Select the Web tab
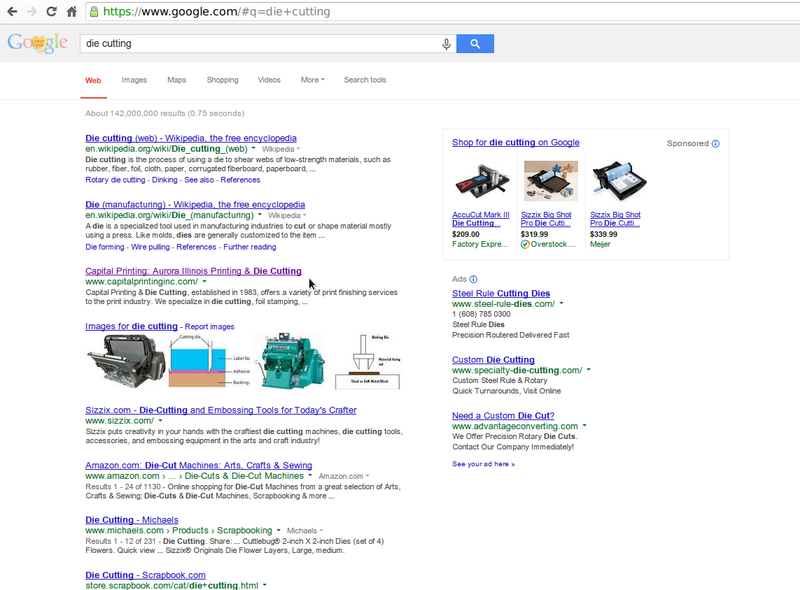Screen dimensions: 800x590 click(x=93, y=81)
